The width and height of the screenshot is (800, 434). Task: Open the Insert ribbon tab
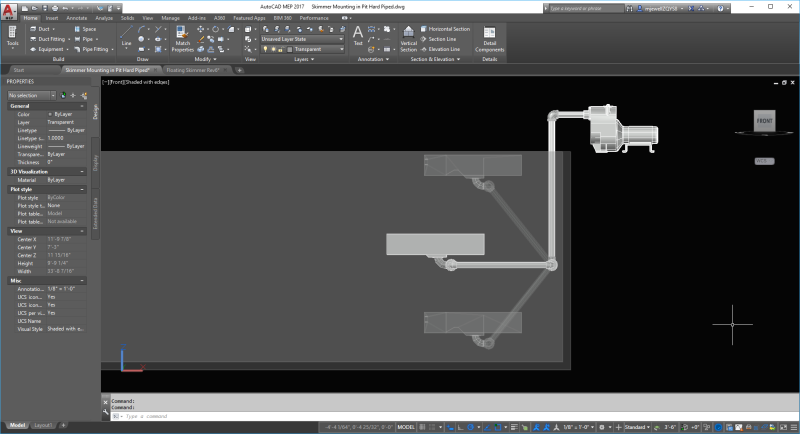52,18
